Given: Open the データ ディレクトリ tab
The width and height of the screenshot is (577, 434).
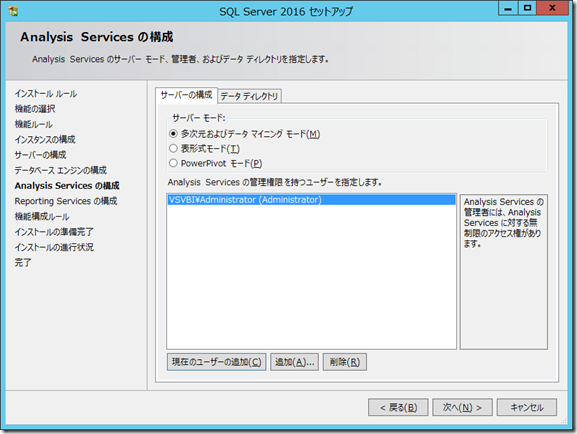Looking at the screenshot, I should pos(249,96).
